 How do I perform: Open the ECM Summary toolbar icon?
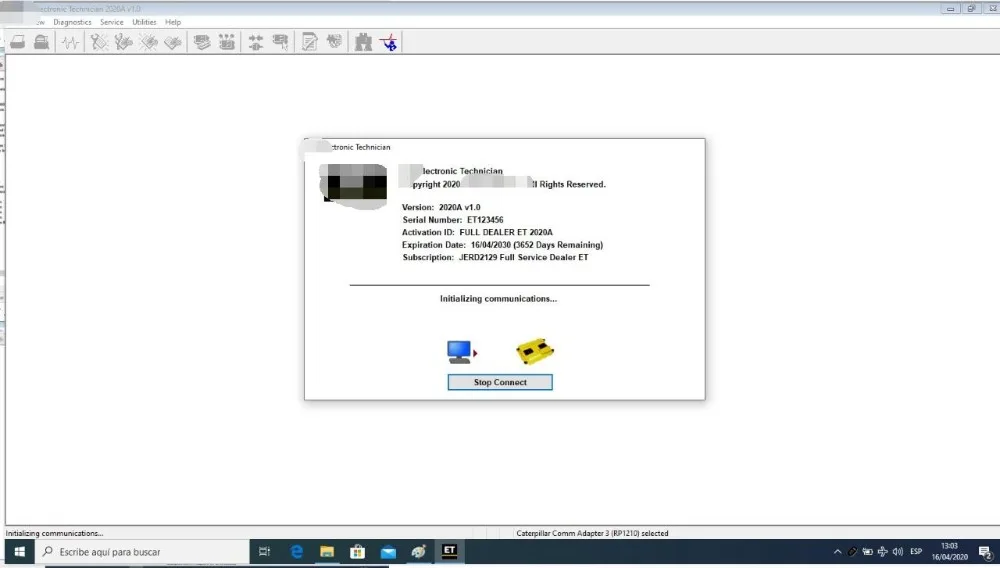tap(202, 42)
